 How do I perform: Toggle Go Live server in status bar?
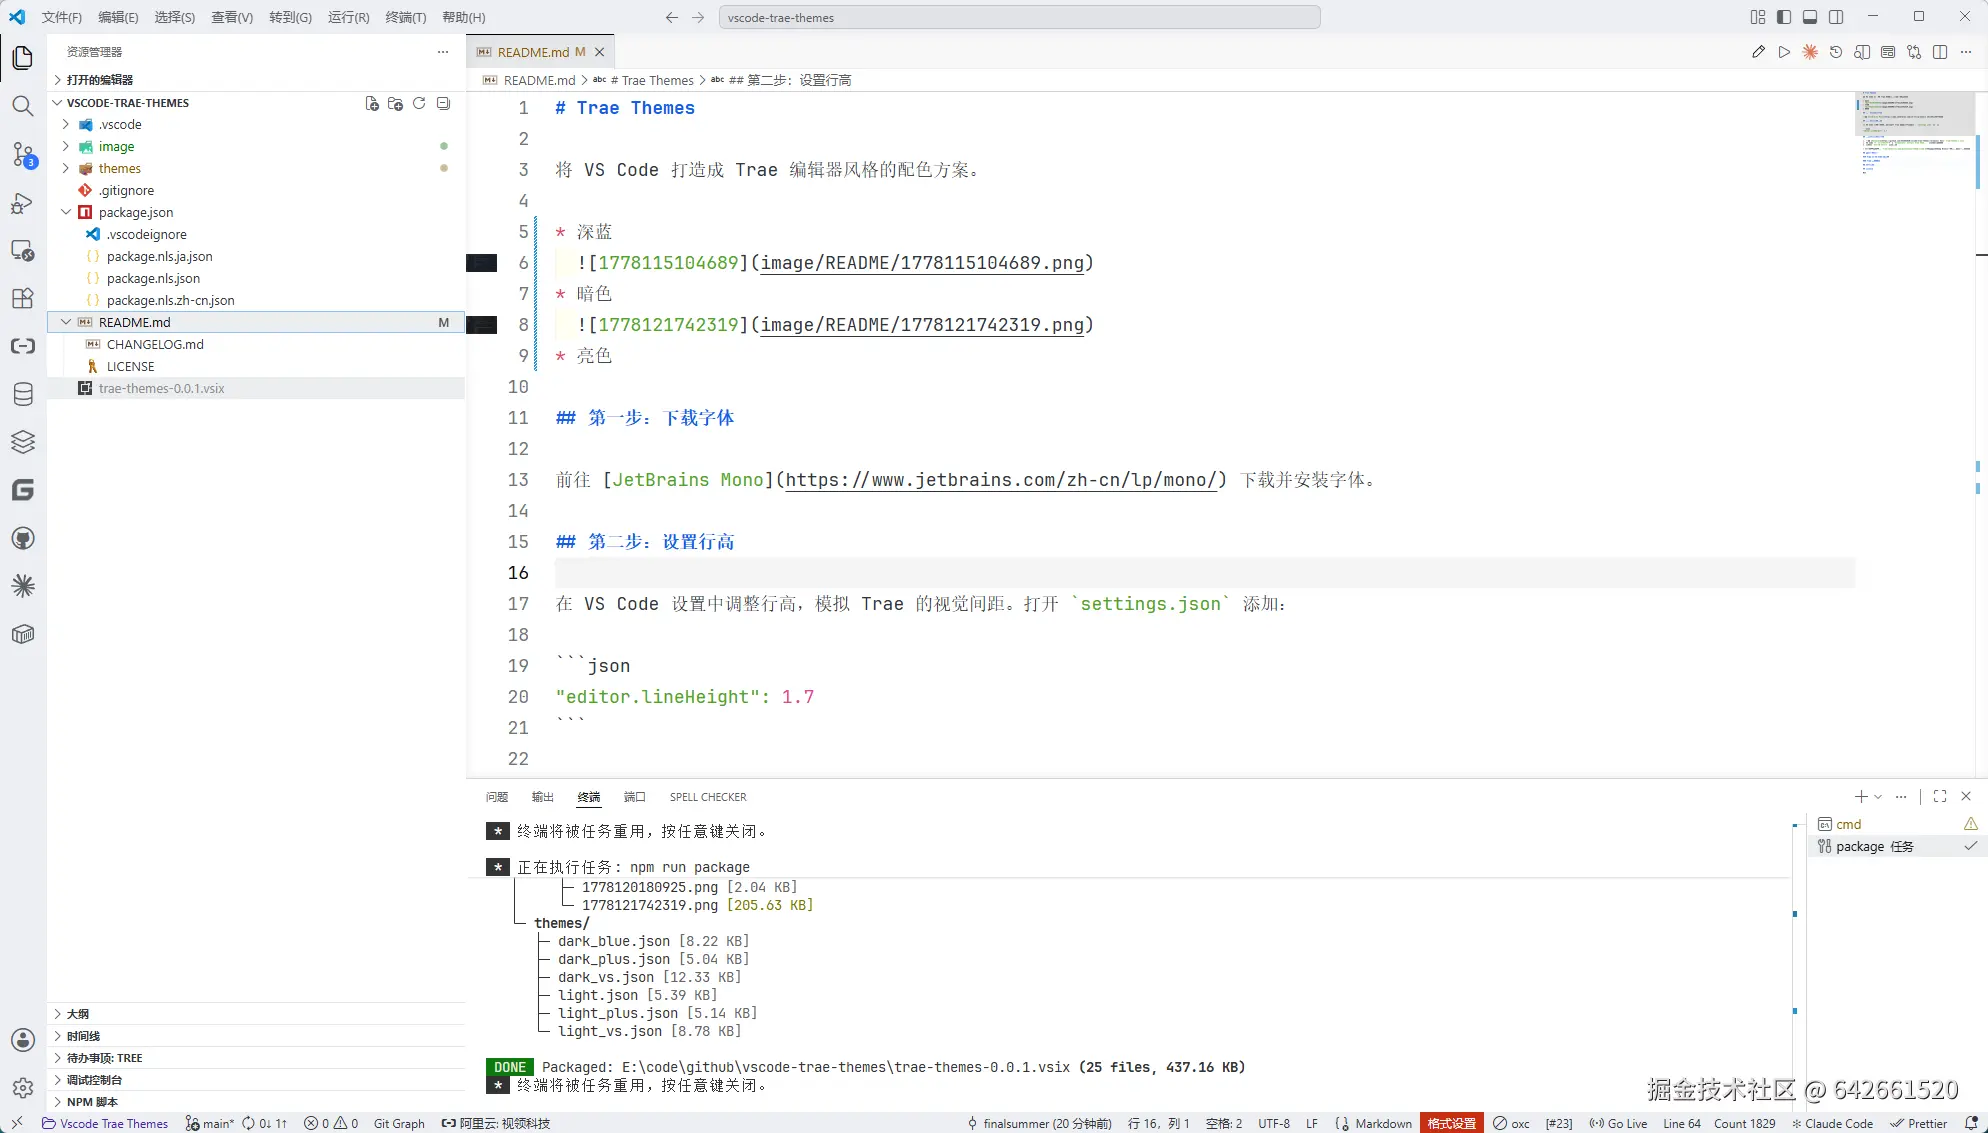point(1618,1123)
